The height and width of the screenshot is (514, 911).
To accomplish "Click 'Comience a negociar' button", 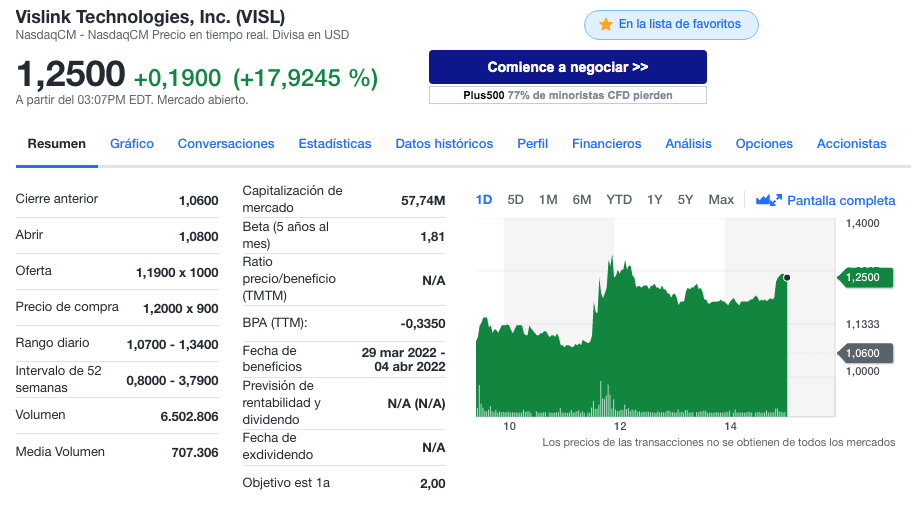I will coord(568,67).
